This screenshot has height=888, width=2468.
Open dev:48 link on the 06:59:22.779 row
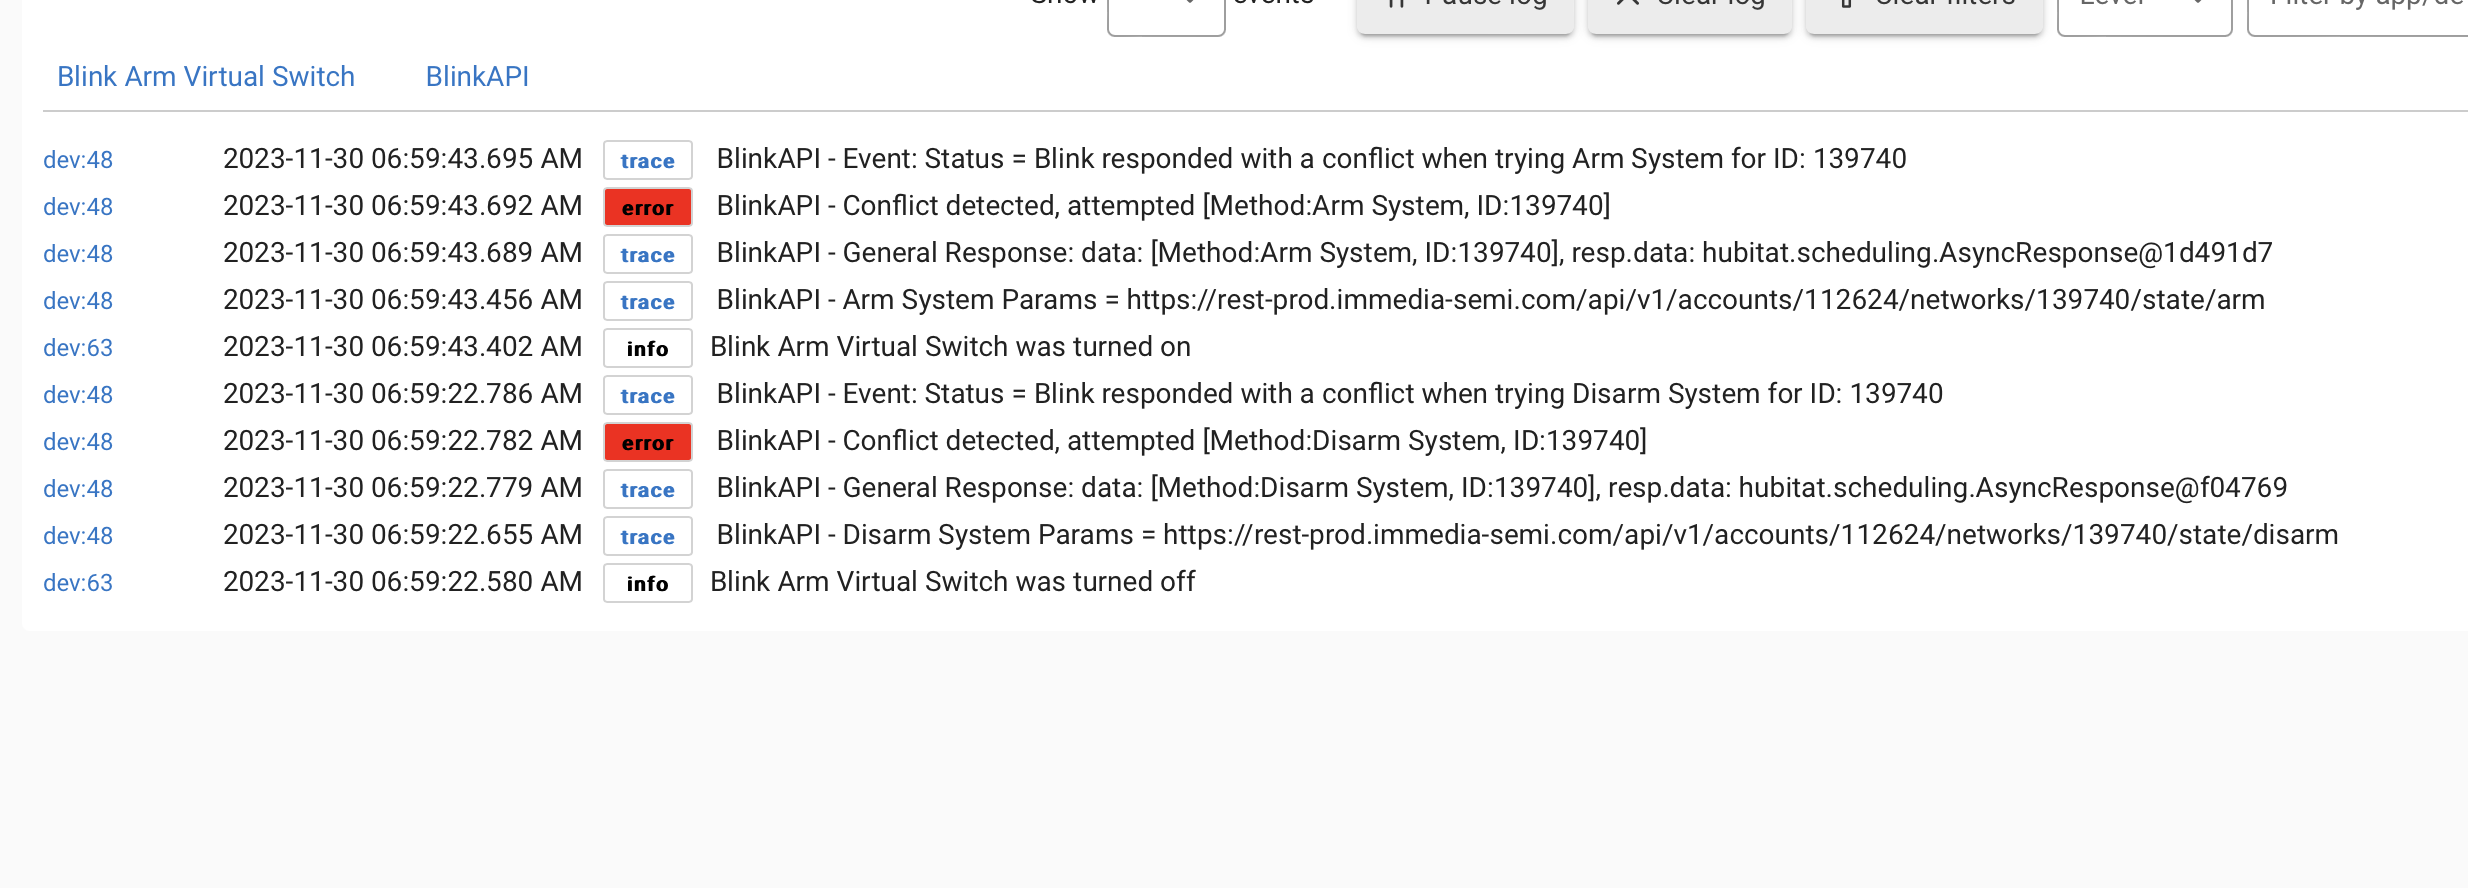pyautogui.click(x=78, y=489)
